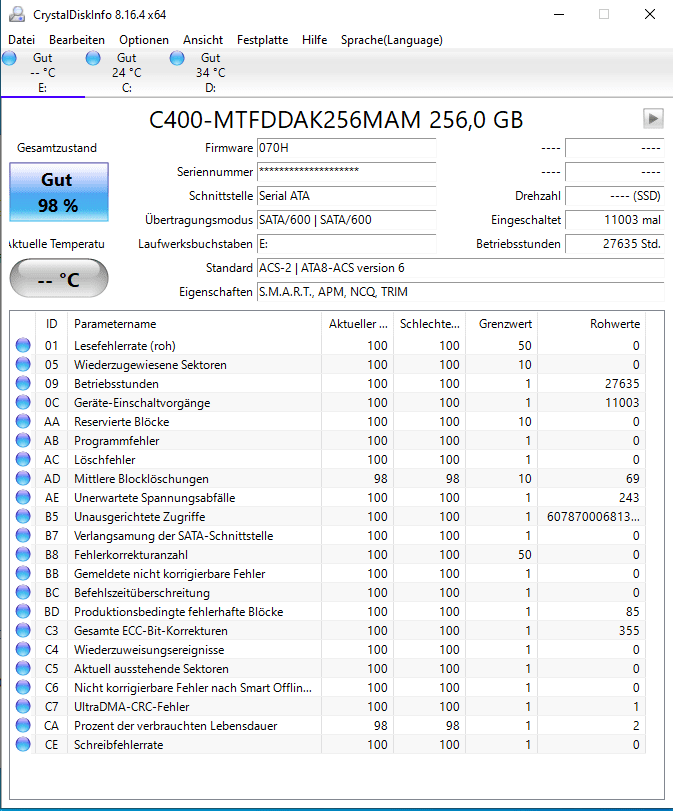Select drive E: tab

coord(42,73)
